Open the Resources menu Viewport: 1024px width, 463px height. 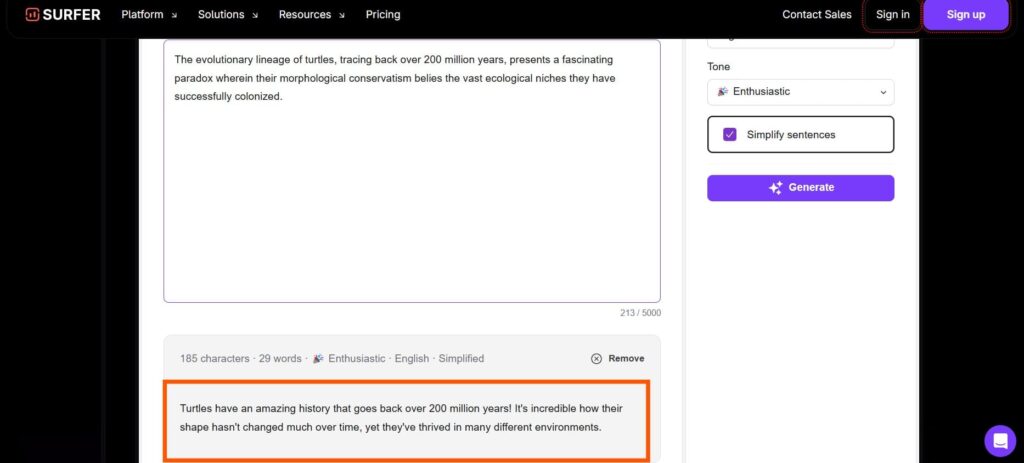click(312, 14)
